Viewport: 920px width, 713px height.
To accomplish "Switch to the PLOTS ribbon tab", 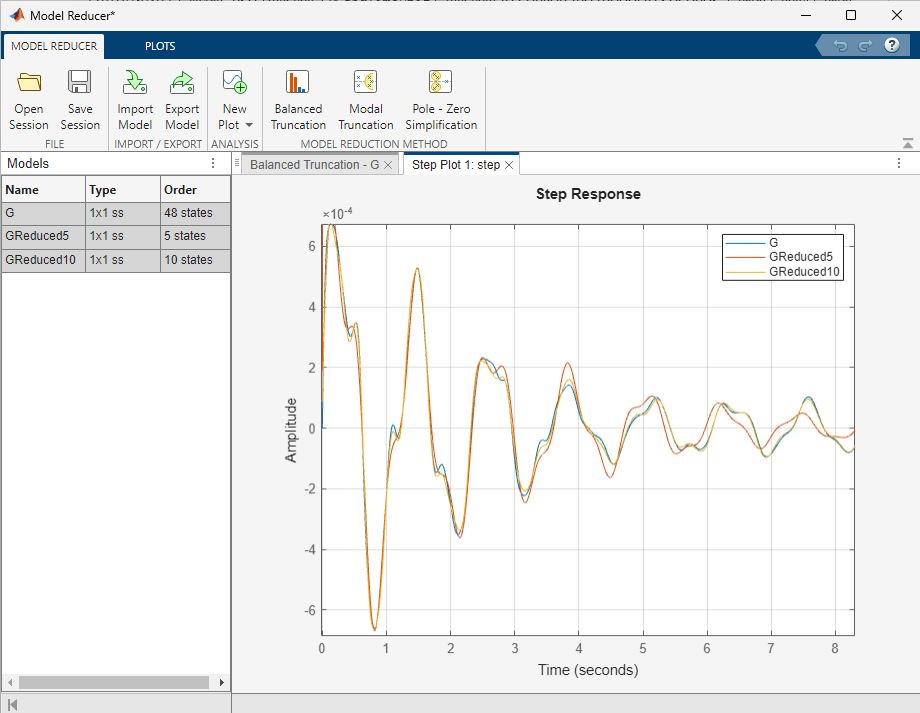I will pos(160,46).
